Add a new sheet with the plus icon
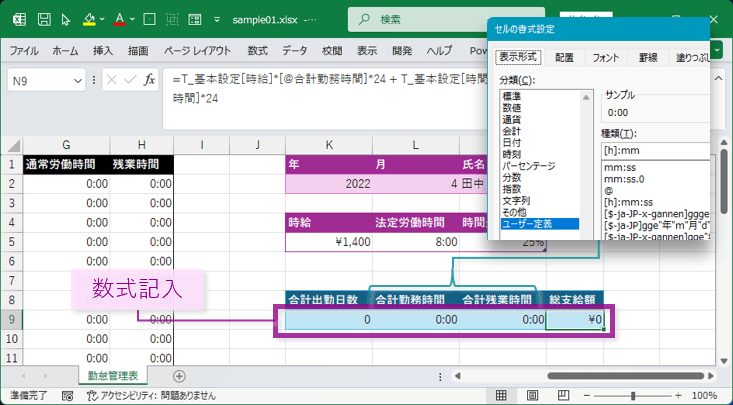This screenshot has height=405, width=733. pyautogui.click(x=179, y=376)
